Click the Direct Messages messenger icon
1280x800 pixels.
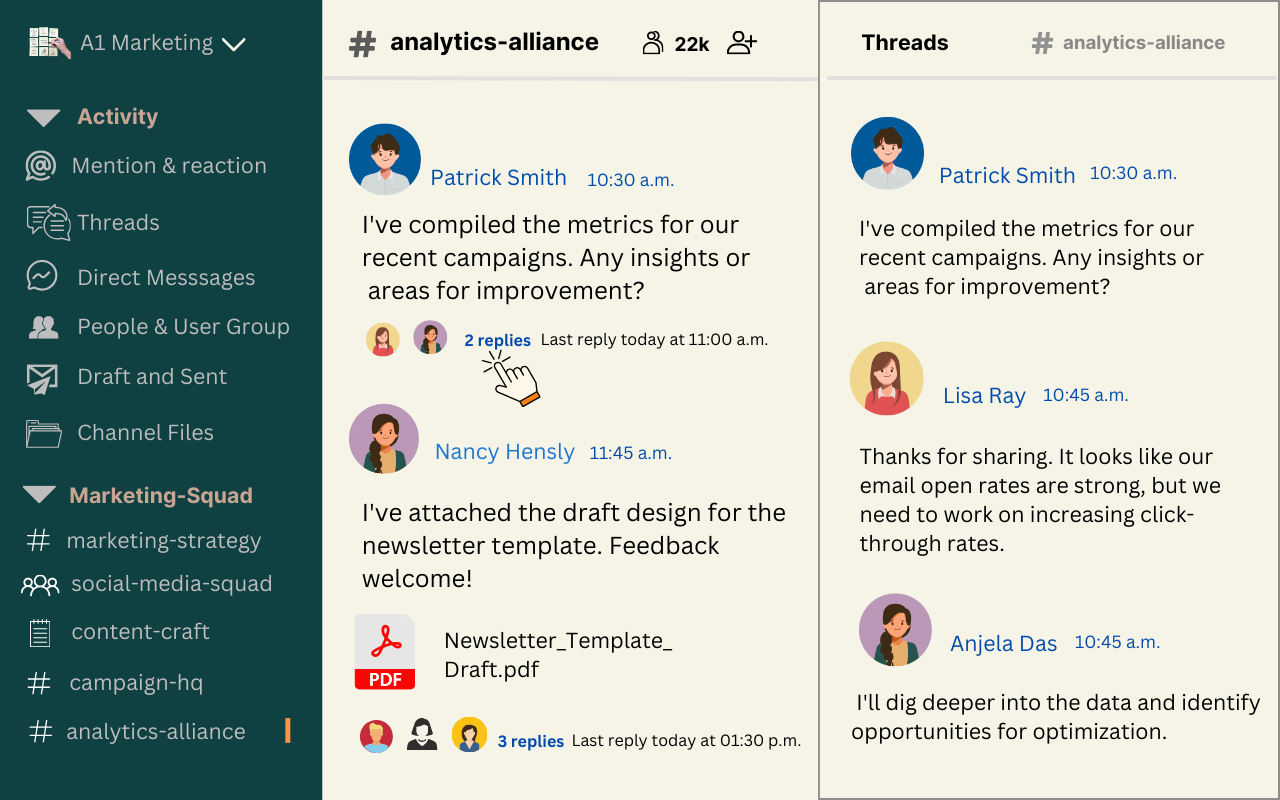tap(42, 277)
